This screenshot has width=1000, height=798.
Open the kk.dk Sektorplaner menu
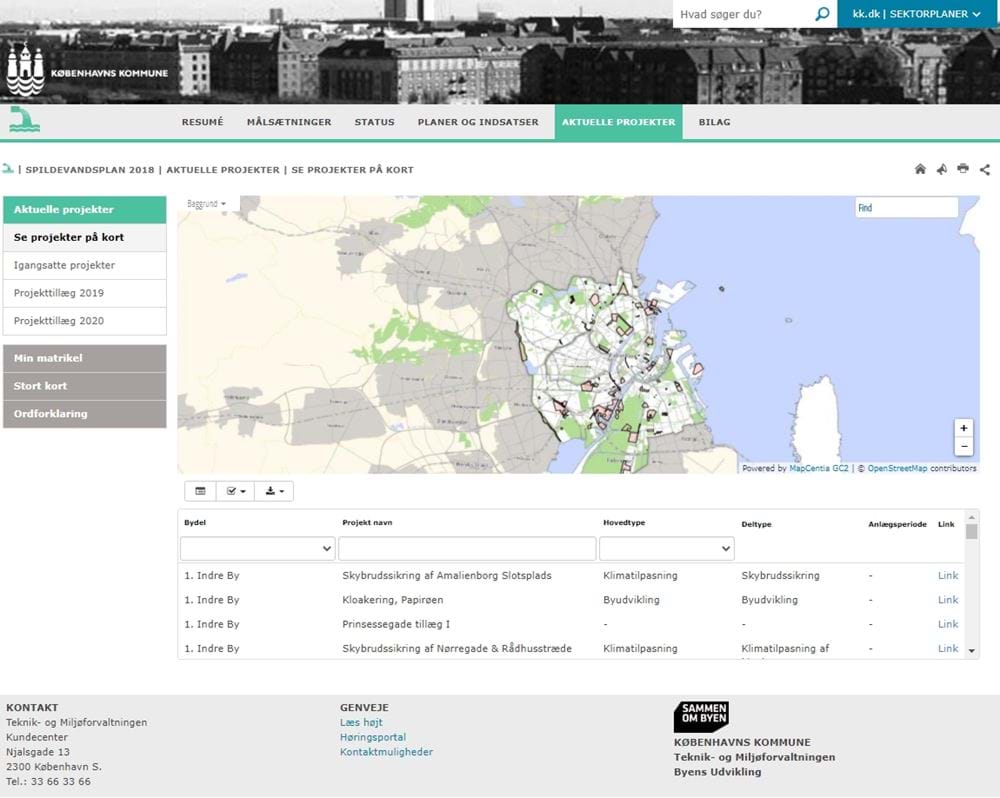tap(918, 14)
